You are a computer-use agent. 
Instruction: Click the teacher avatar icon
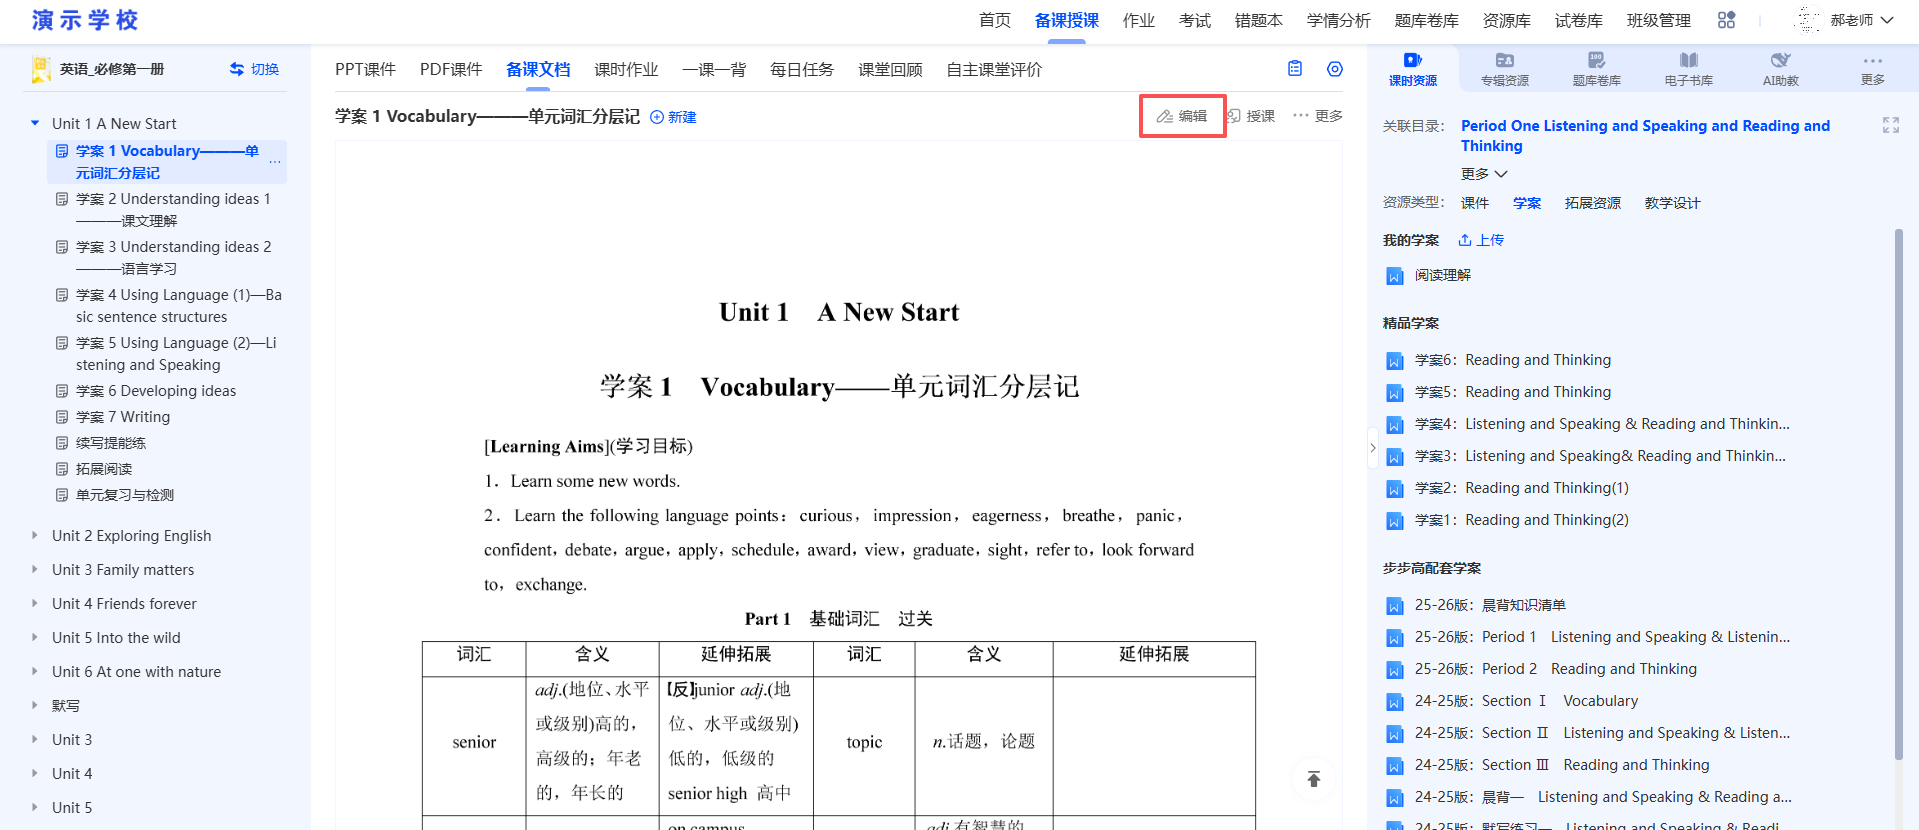[1809, 20]
